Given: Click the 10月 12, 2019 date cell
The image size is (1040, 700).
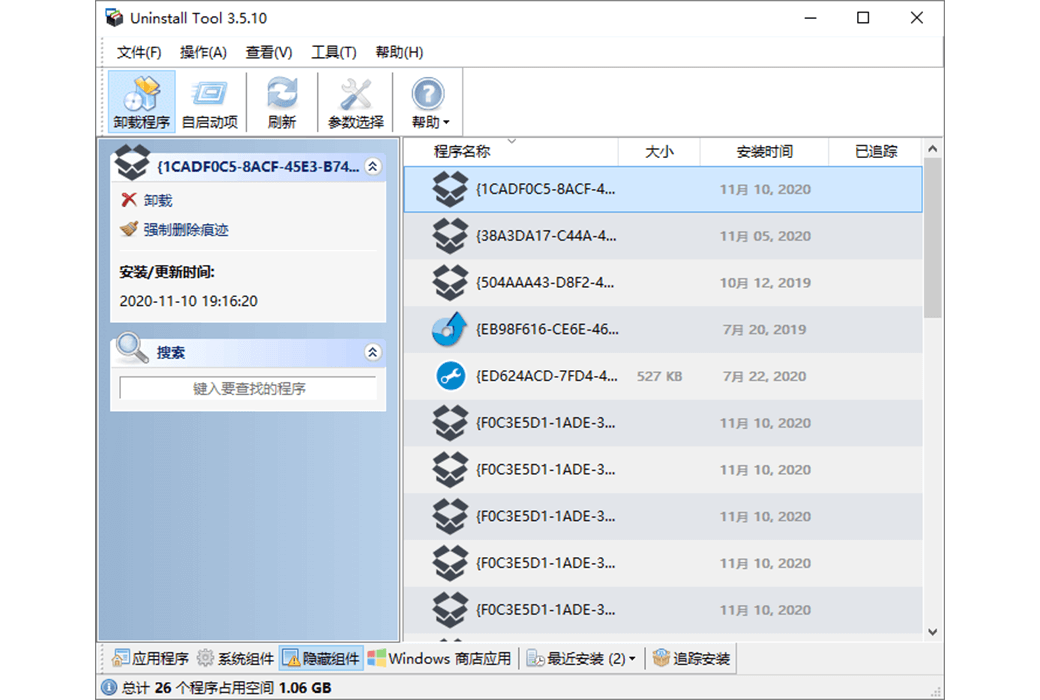Looking at the screenshot, I should tap(765, 283).
